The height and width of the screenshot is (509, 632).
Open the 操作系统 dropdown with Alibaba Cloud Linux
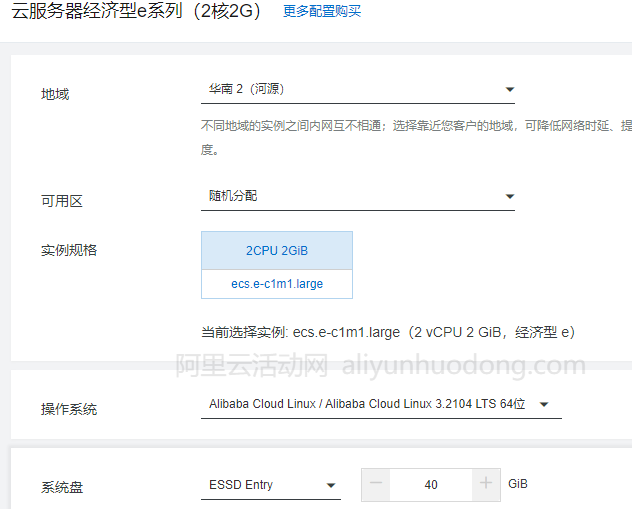(381, 404)
